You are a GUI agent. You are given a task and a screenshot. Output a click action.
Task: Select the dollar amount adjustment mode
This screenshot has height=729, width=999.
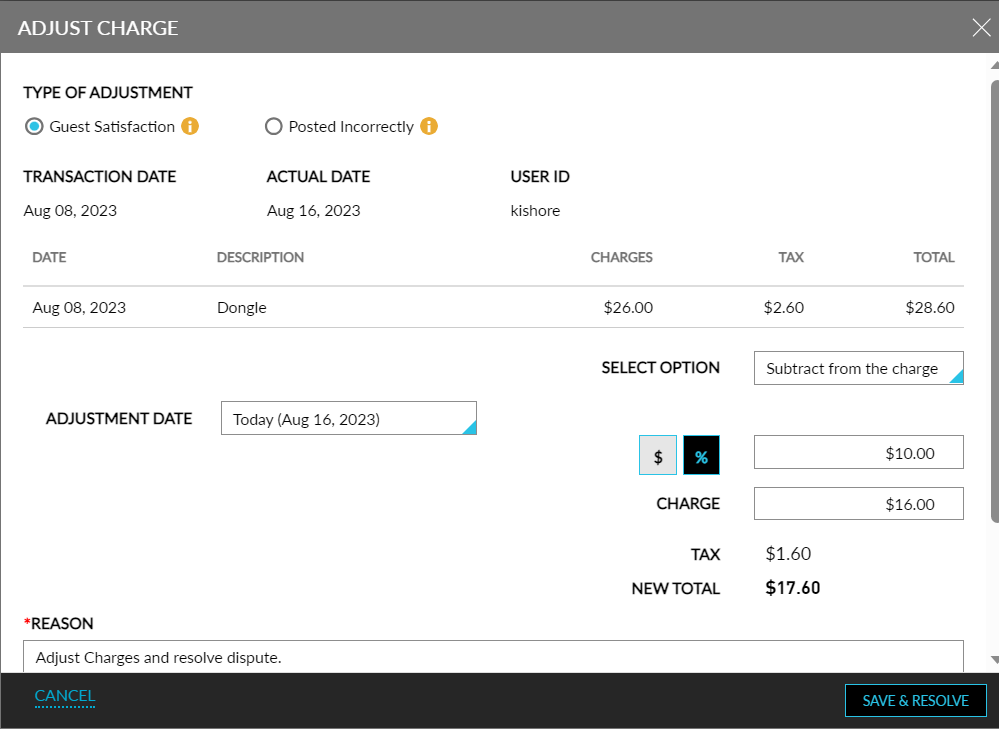(x=658, y=455)
